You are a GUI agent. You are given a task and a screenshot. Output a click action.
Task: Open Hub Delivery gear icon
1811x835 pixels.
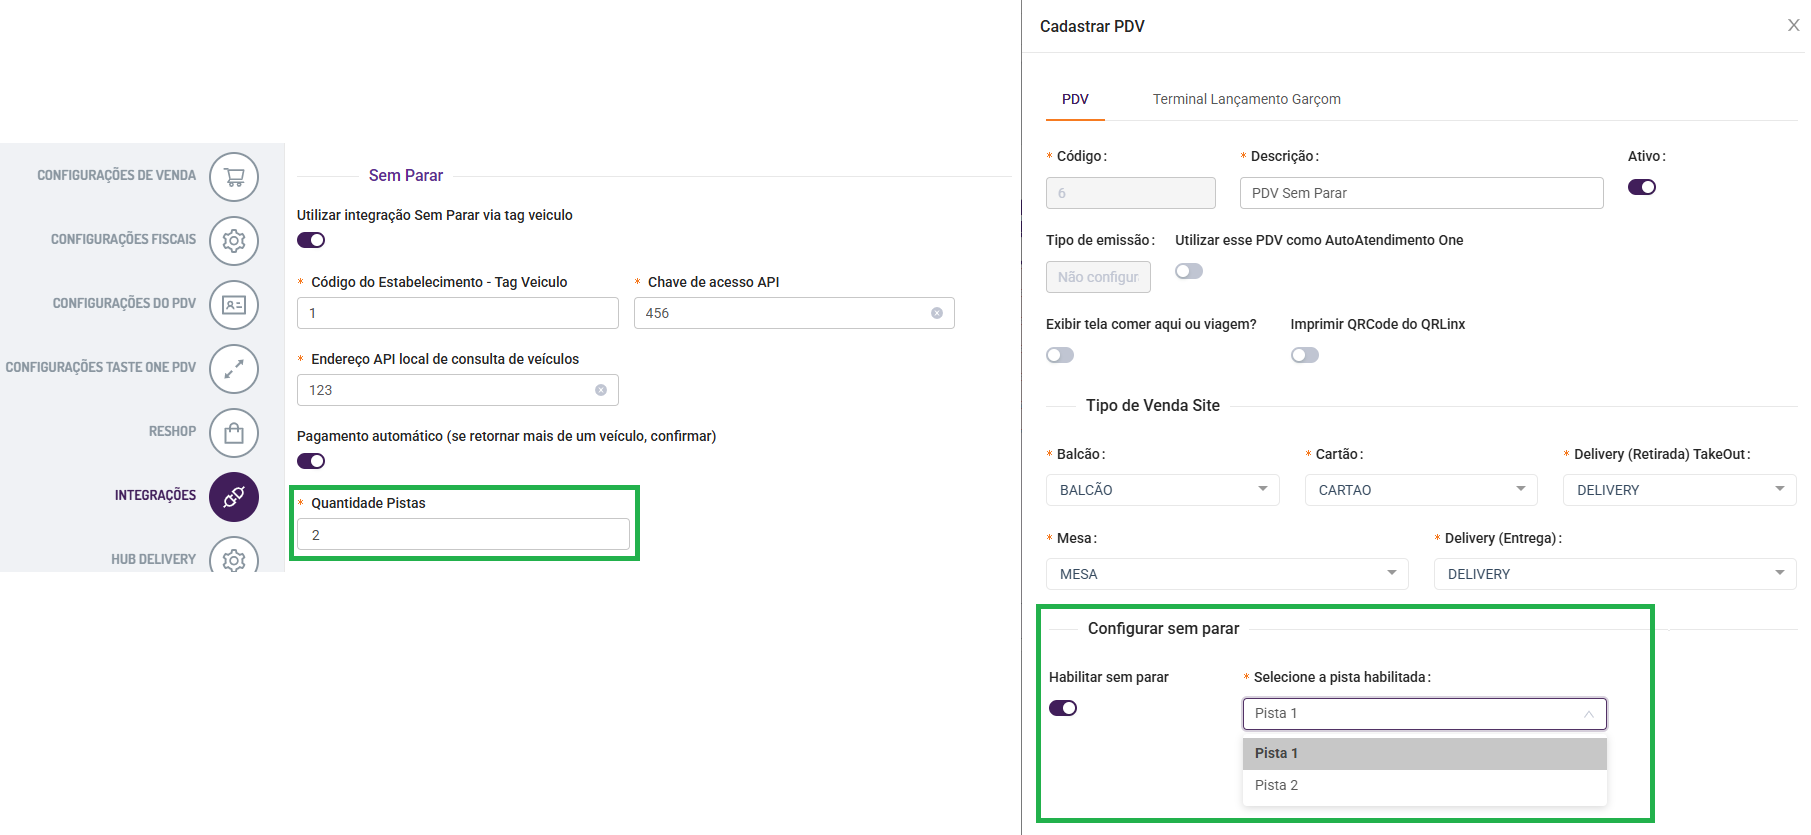click(x=234, y=559)
